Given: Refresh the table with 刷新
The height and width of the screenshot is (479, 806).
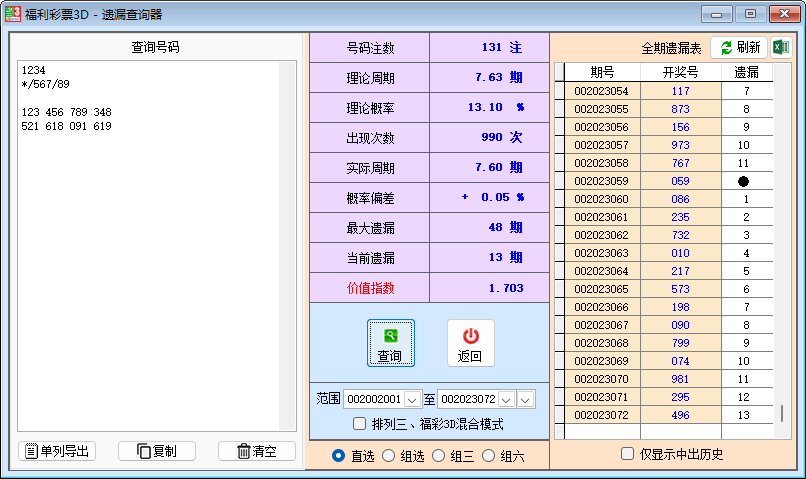Looking at the screenshot, I should (x=739, y=47).
